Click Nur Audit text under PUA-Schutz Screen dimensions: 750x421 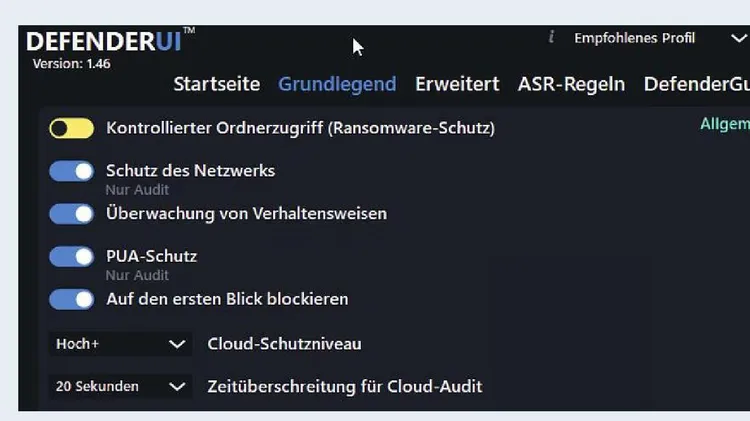tap(137, 275)
